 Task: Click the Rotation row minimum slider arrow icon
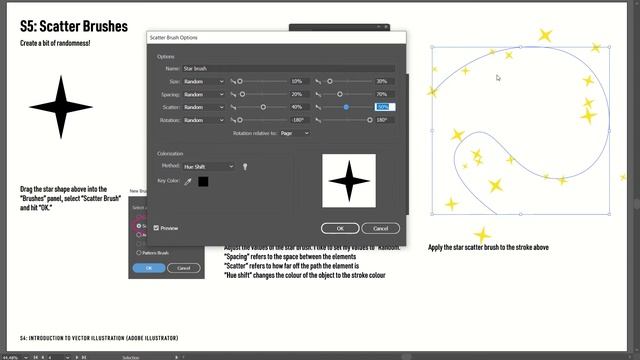[233, 120]
